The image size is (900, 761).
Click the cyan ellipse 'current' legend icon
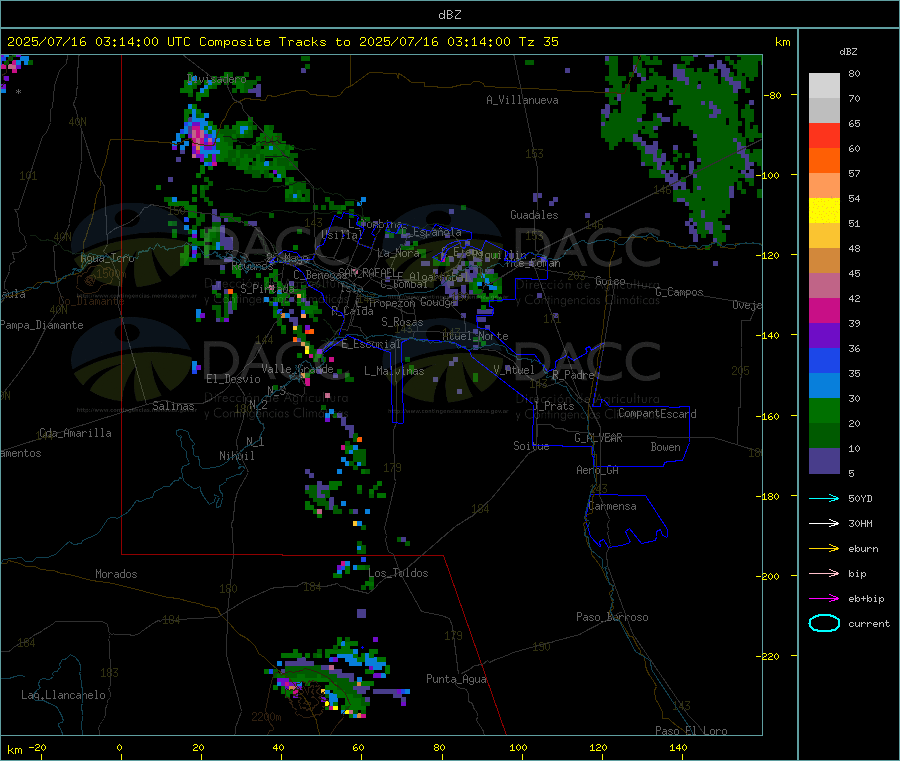tap(824, 623)
